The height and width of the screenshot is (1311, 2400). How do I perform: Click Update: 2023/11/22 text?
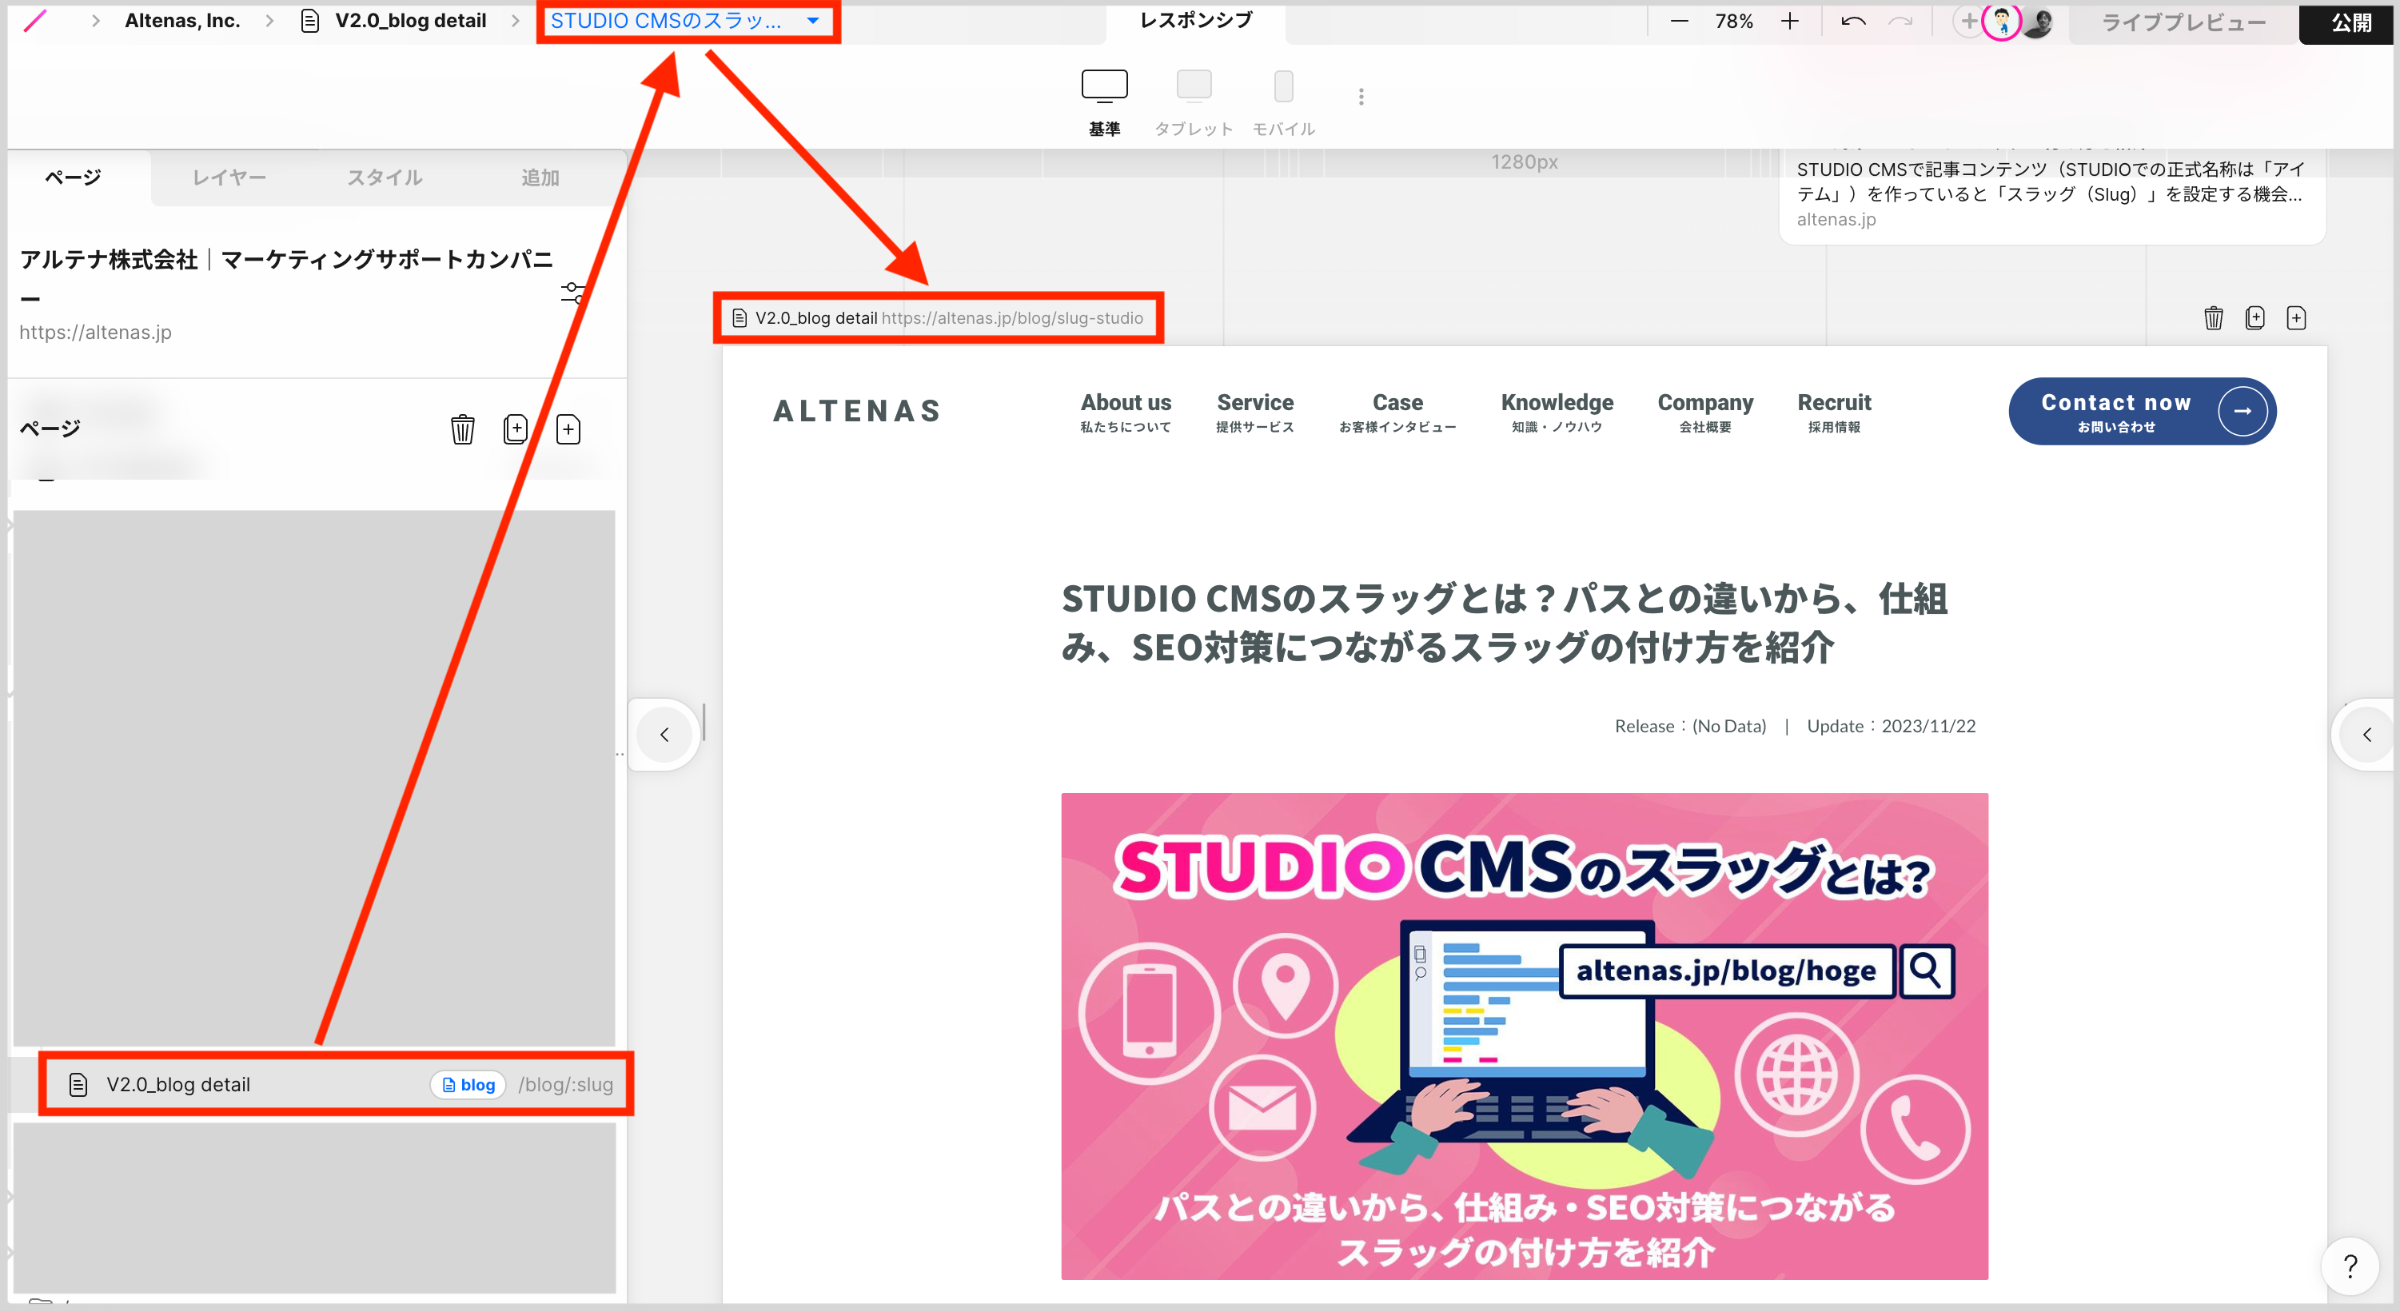pos(1891,726)
